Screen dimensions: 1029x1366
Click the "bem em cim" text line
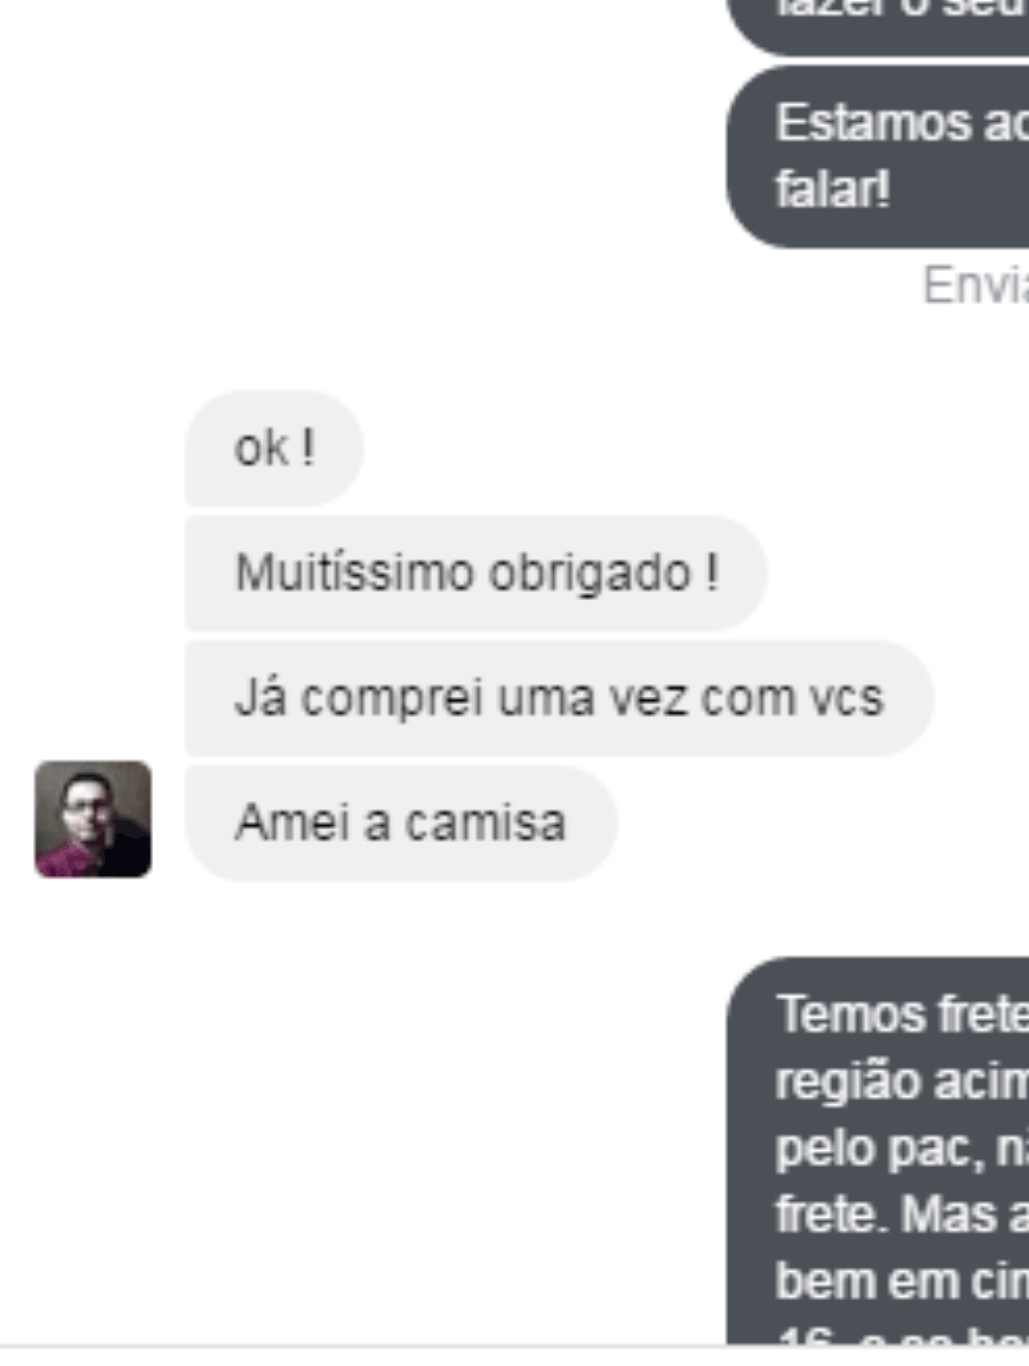click(902, 1280)
